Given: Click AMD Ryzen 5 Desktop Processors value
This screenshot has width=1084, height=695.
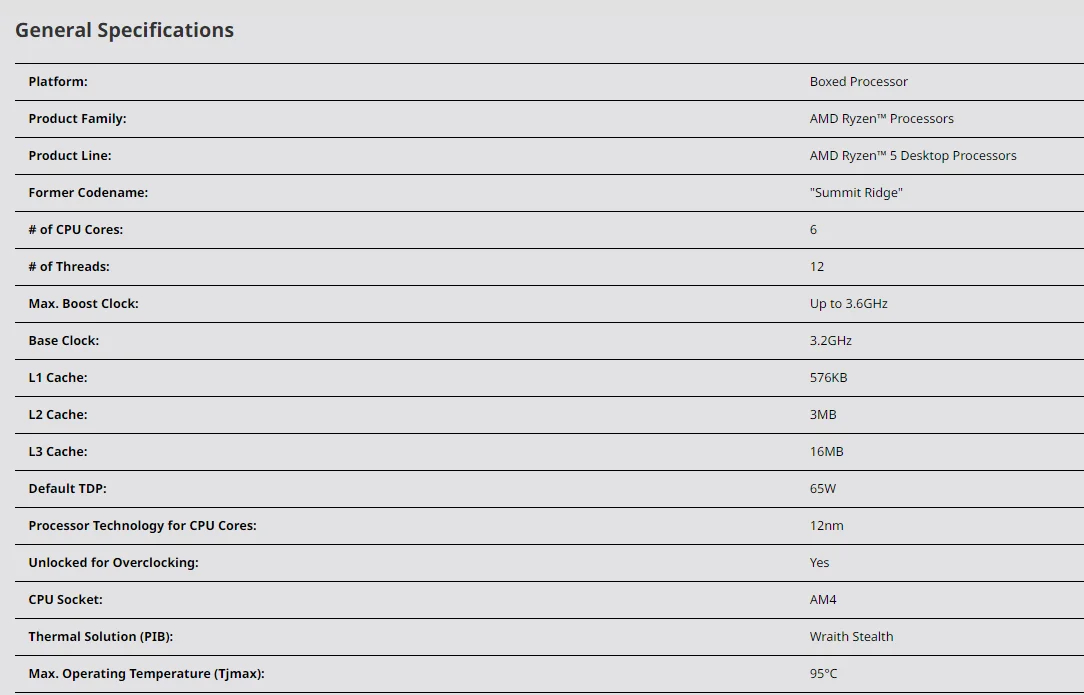Looking at the screenshot, I should coord(912,156).
